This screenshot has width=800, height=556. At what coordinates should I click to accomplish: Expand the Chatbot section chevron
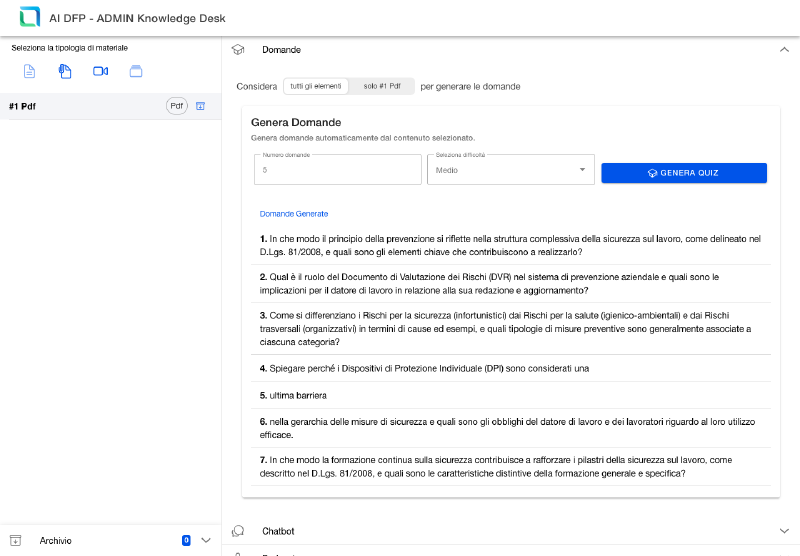click(x=784, y=531)
